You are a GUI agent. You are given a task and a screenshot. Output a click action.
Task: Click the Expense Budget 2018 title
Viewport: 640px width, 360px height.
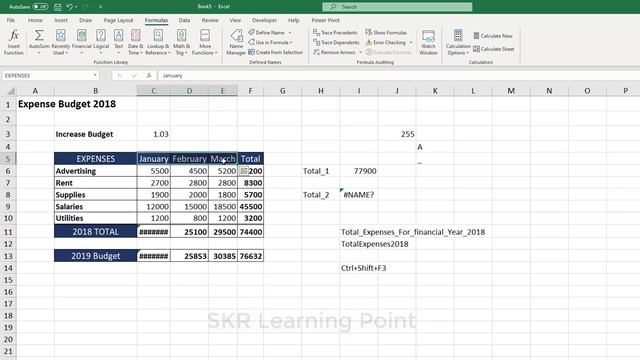point(67,104)
